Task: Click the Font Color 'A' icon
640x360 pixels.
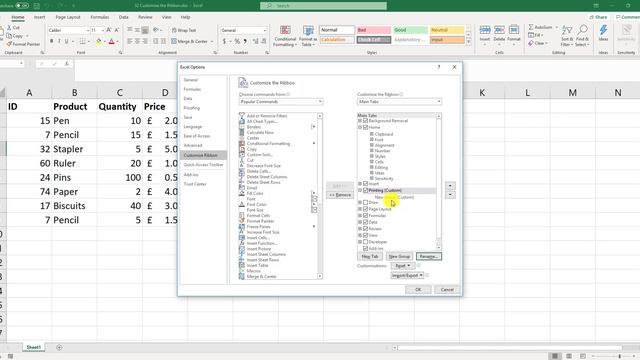Action: point(112,41)
